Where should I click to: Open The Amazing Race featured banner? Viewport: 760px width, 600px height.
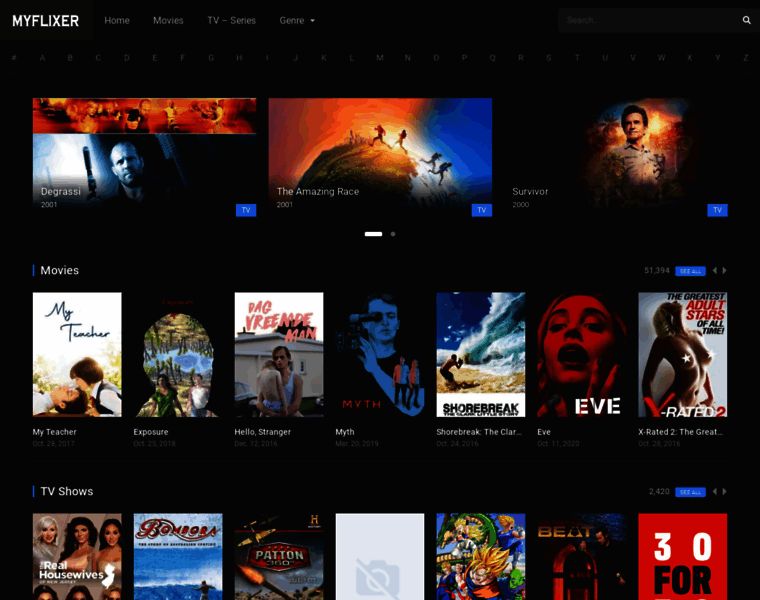[x=380, y=157]
